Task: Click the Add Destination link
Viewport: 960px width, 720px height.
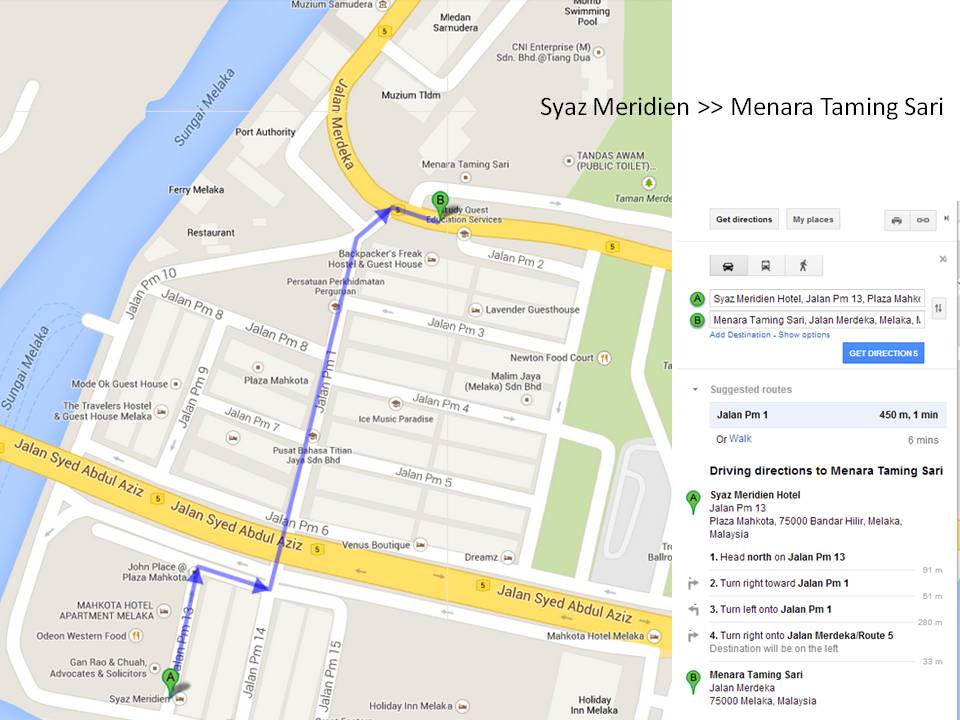Action: (740, 335)
